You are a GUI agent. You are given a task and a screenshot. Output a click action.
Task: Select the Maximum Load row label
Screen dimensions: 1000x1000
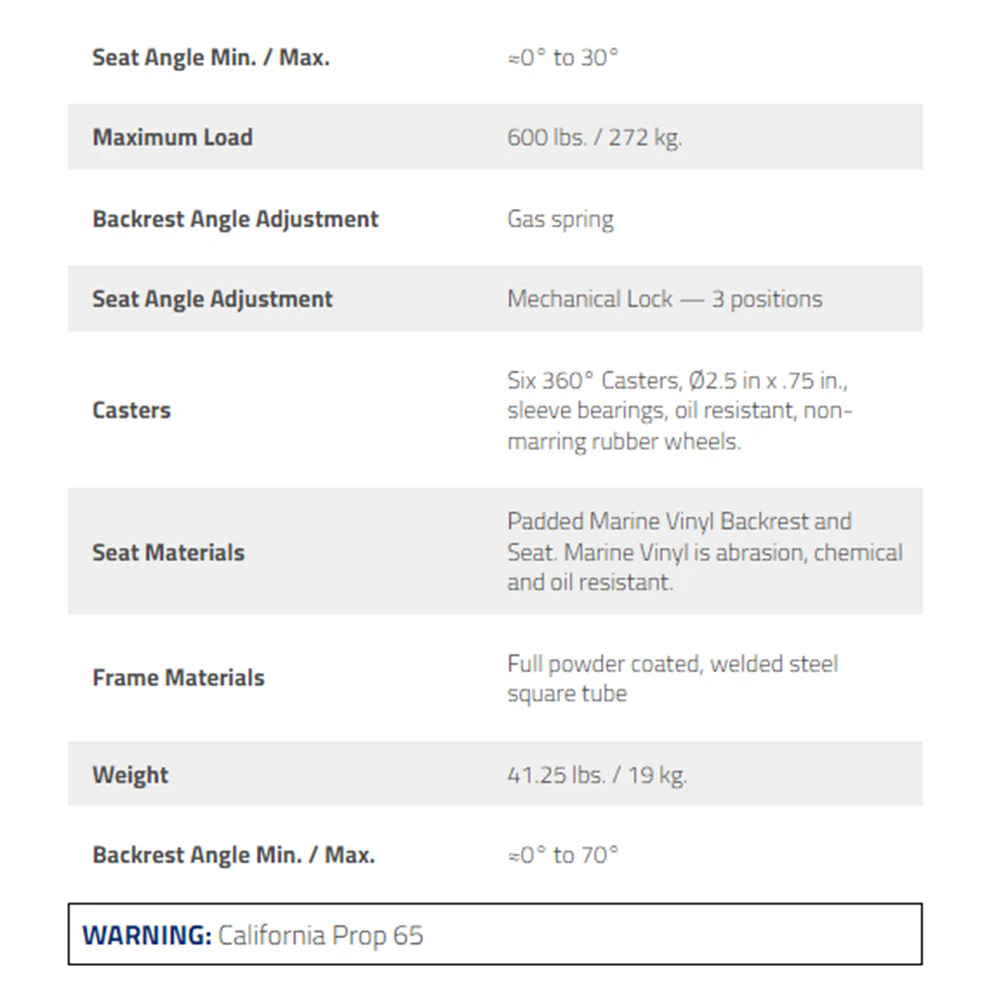pos(173,137)
